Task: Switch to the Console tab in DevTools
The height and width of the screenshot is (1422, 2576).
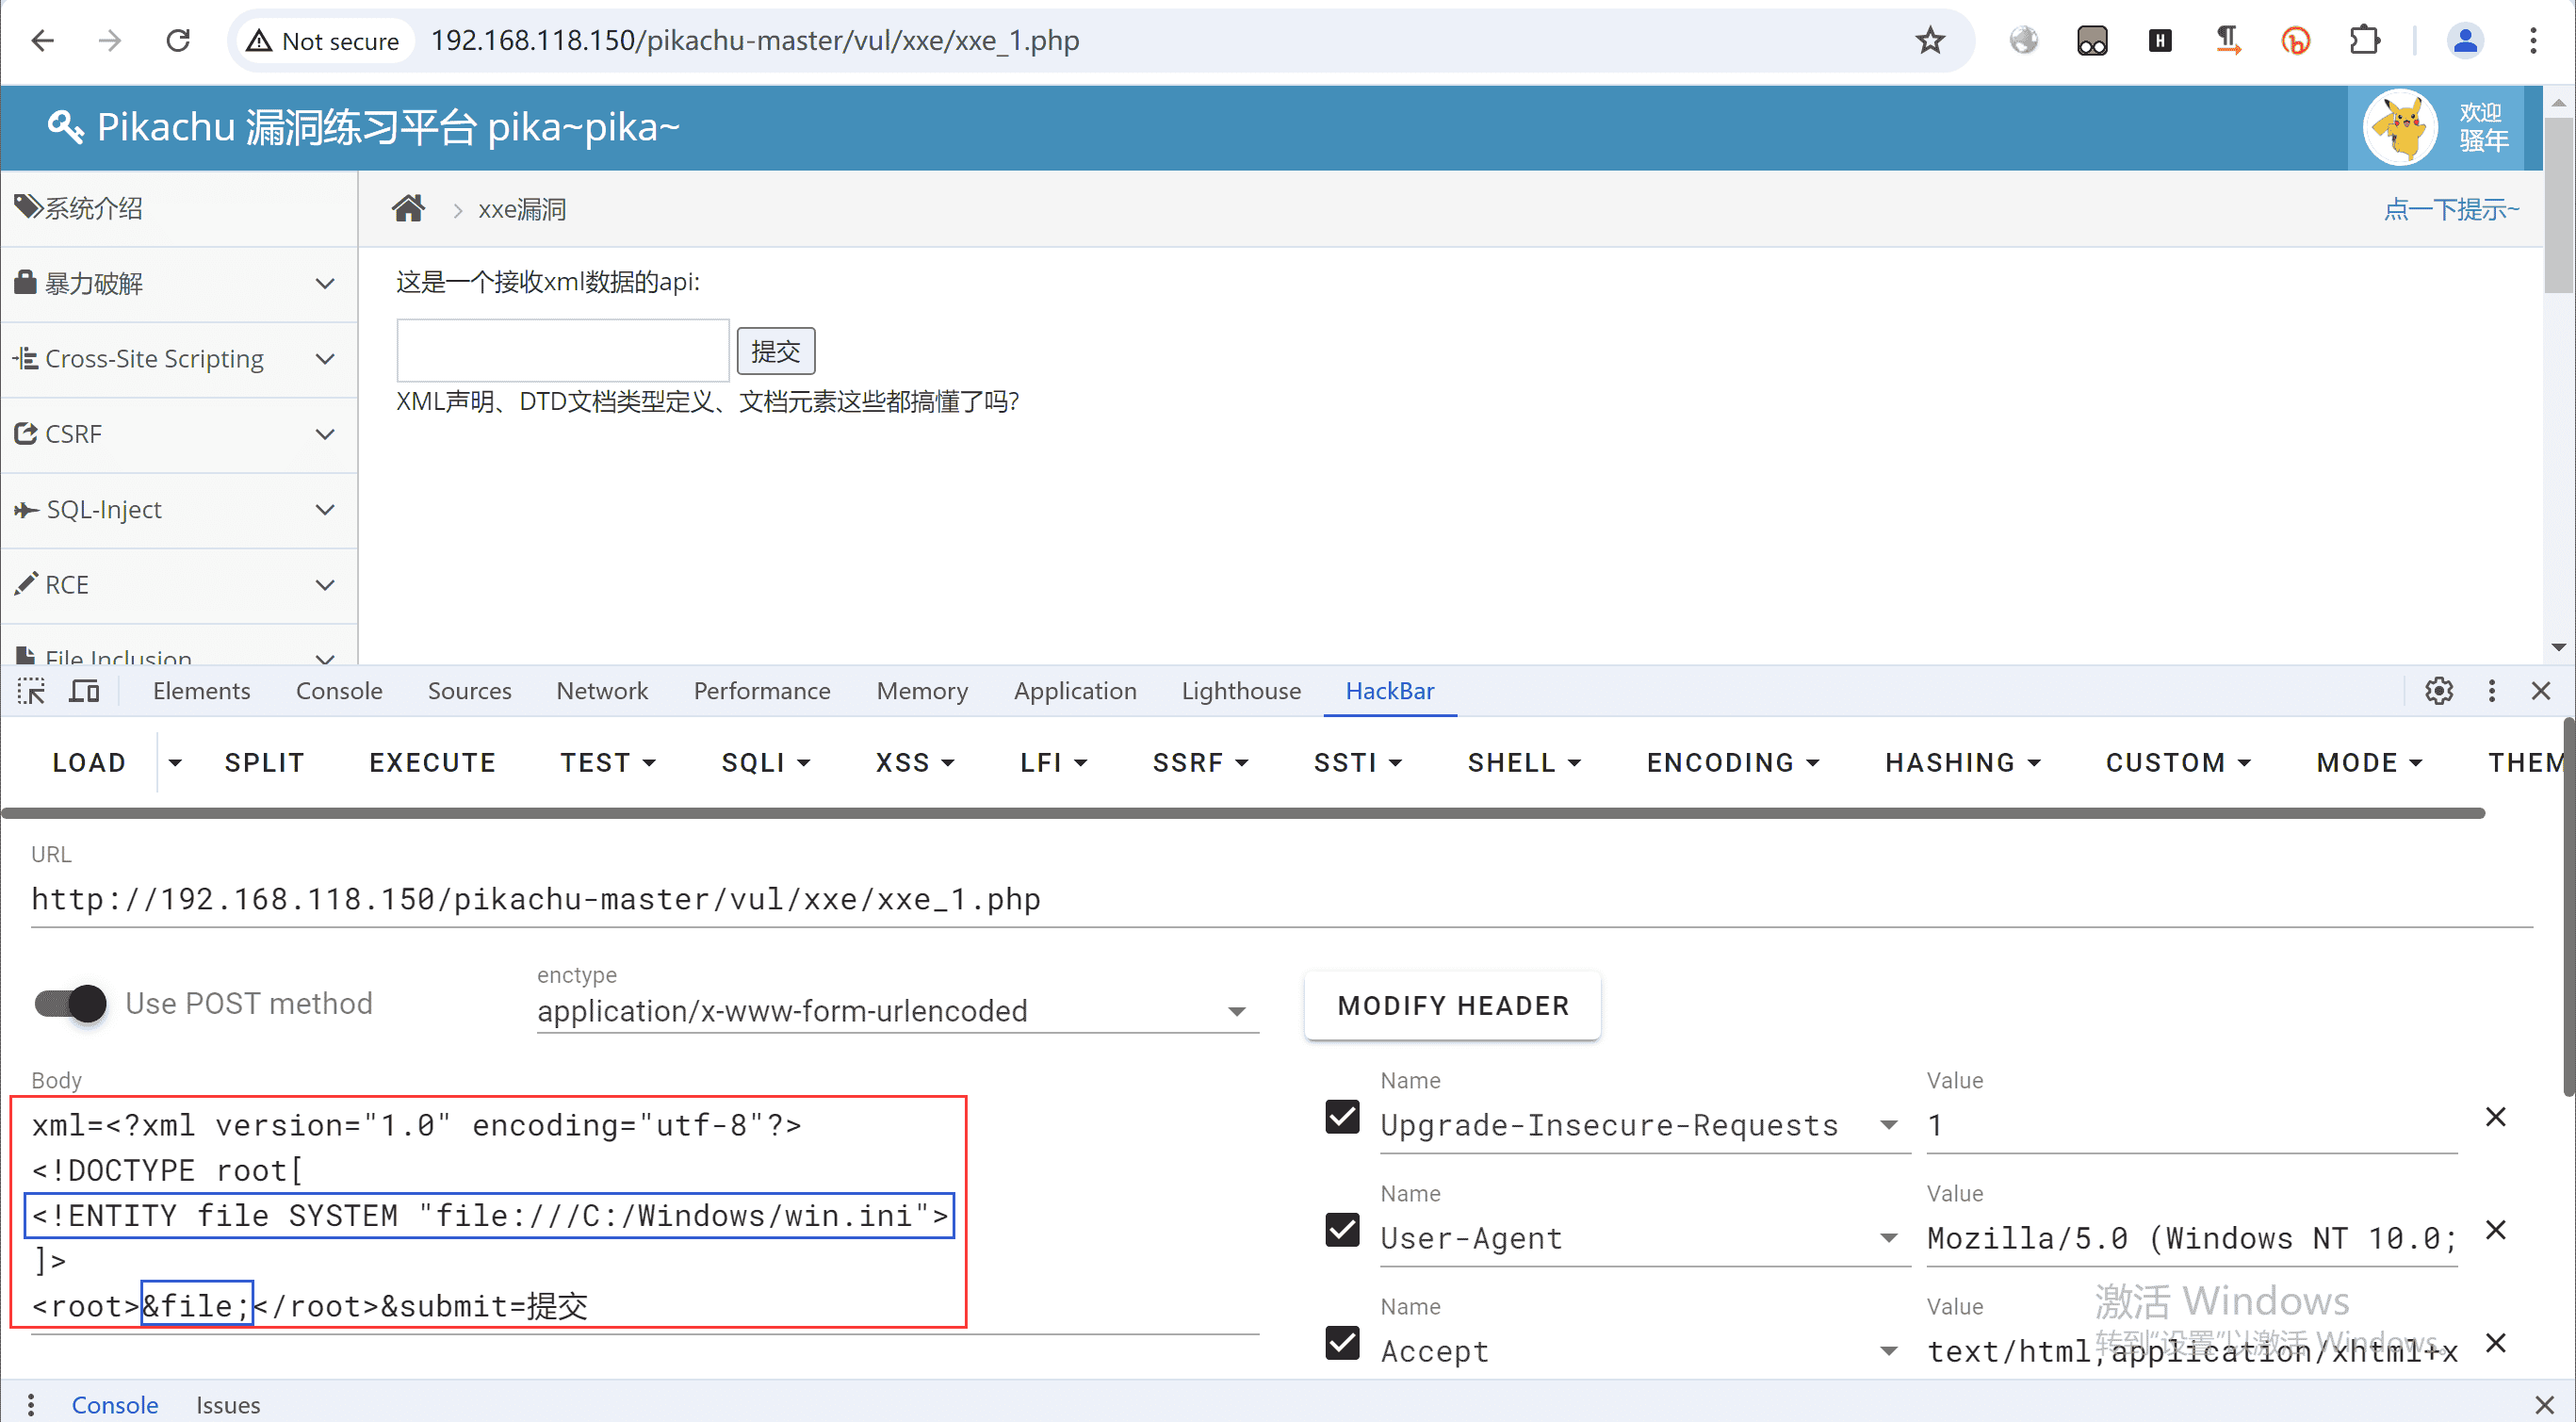Action: 338,691
